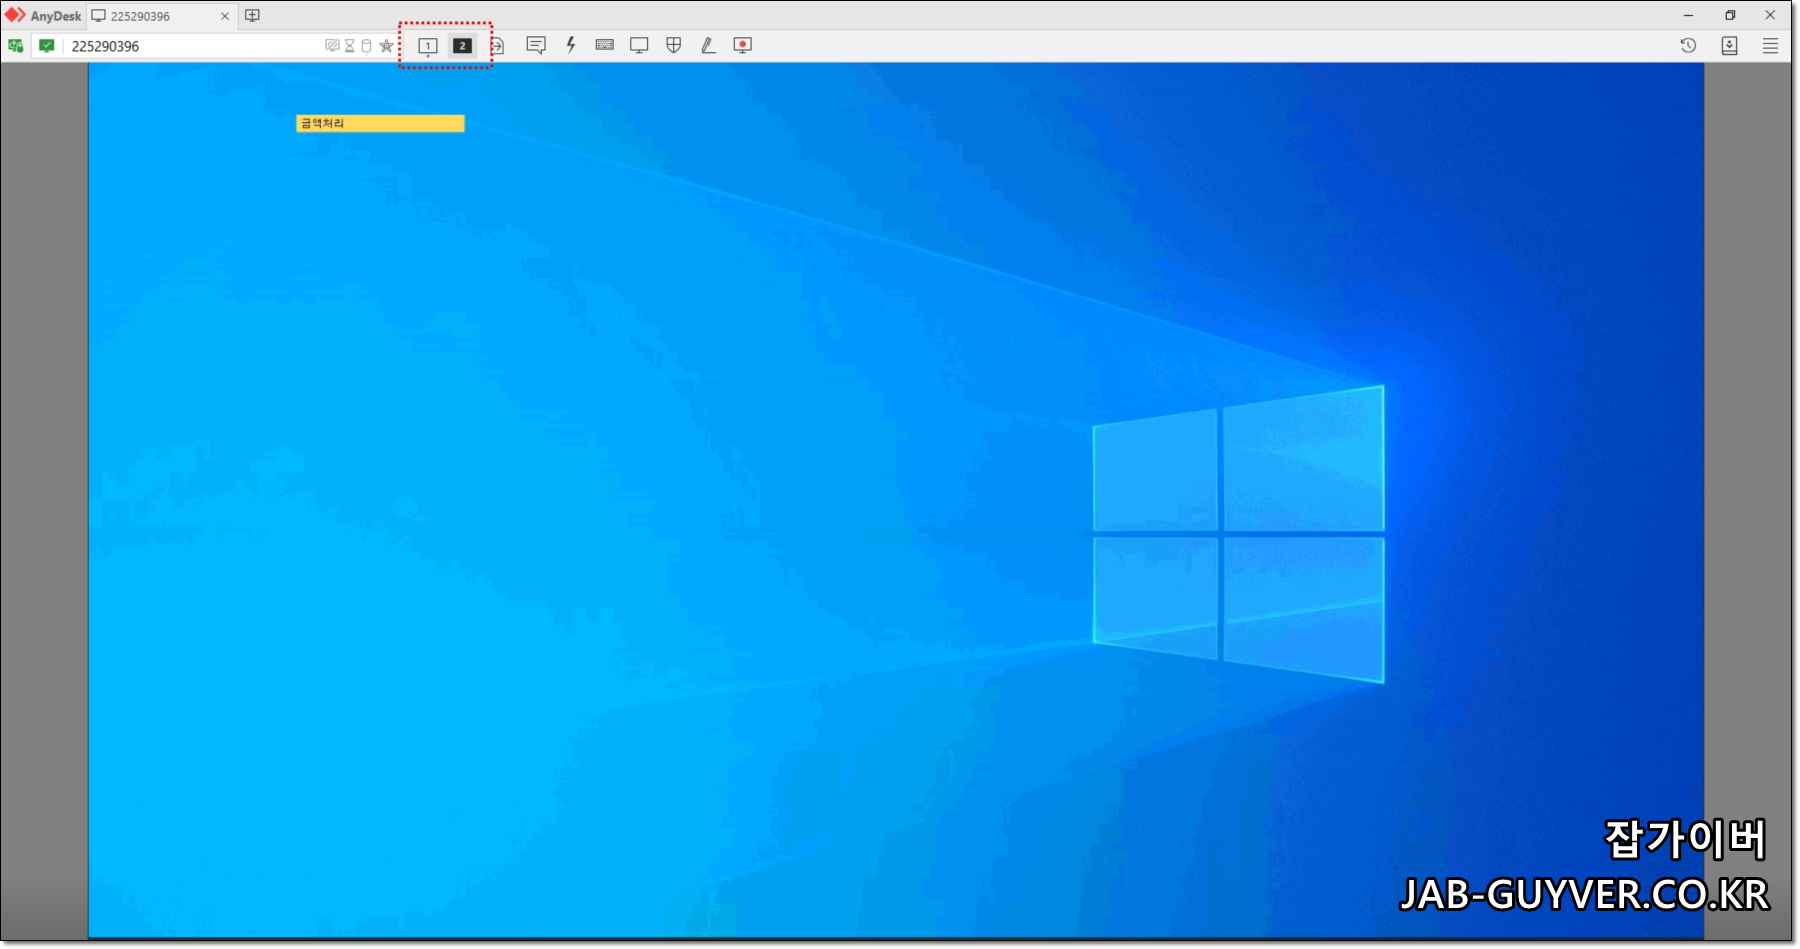The height and width of the screenshot is (949, 1800).
Task: Open the whiteboard pen tool
Action: [x=708, y=45]
